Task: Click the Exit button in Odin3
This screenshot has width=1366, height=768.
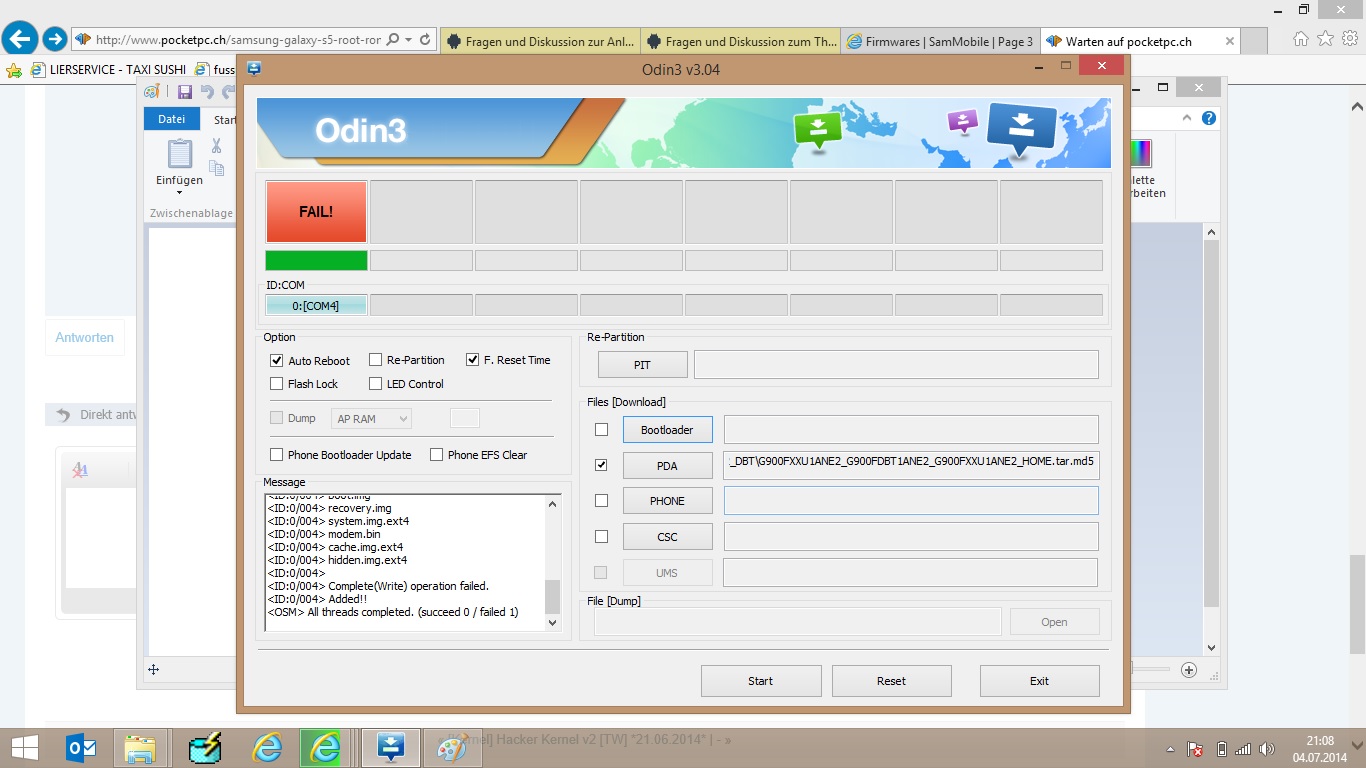Action: click(1039, 681)
